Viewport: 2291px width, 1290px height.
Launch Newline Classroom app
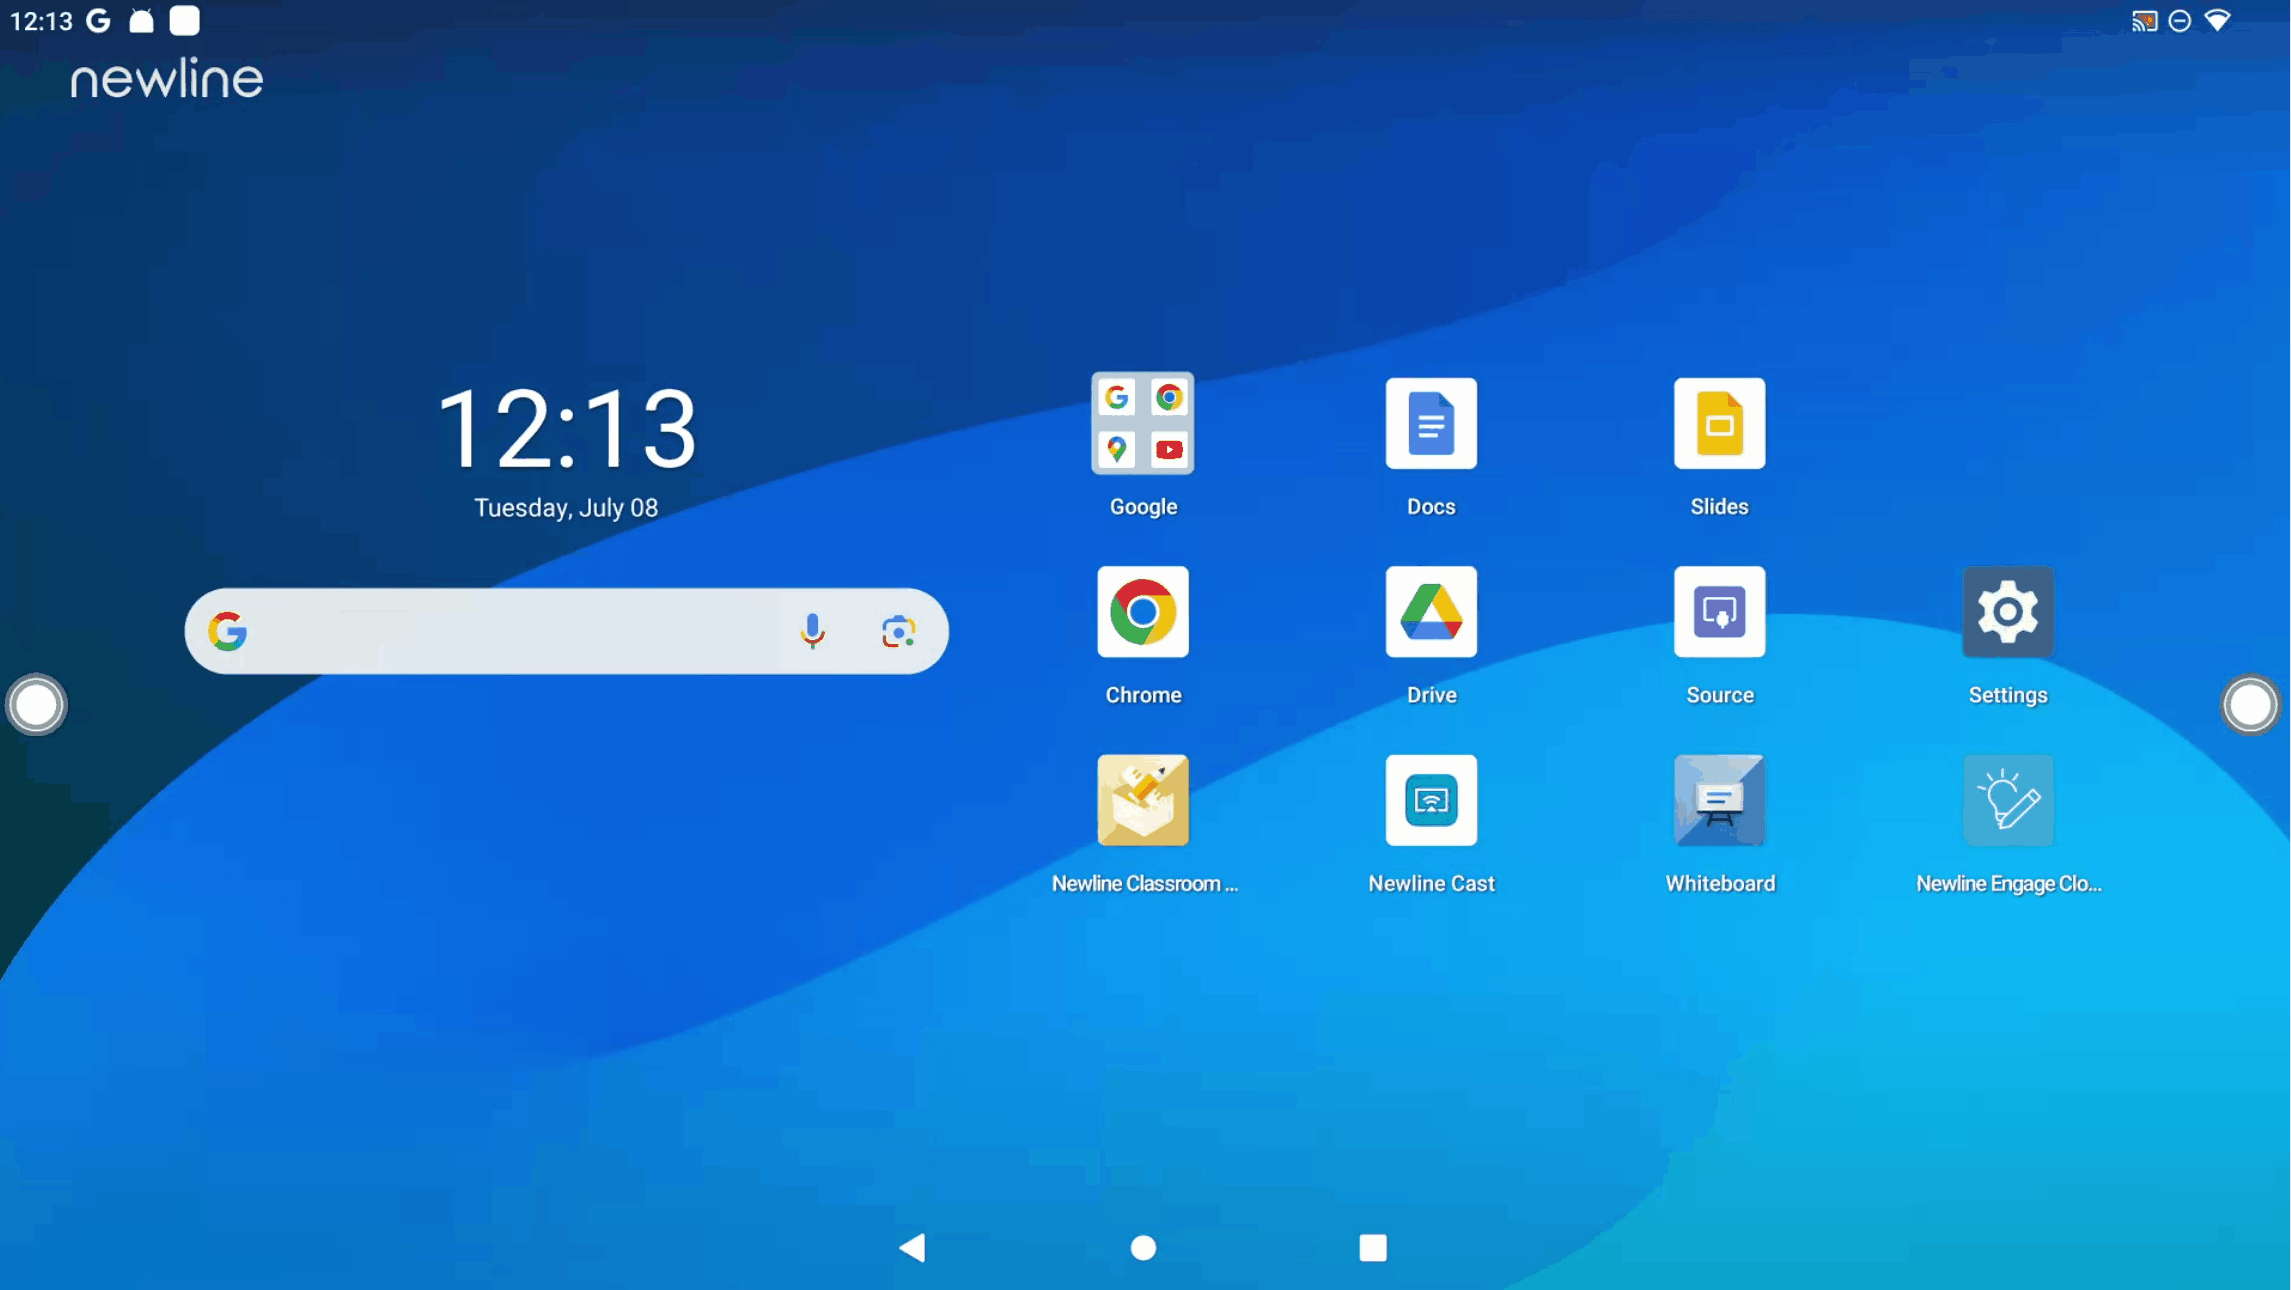(x=1143, y=800)
